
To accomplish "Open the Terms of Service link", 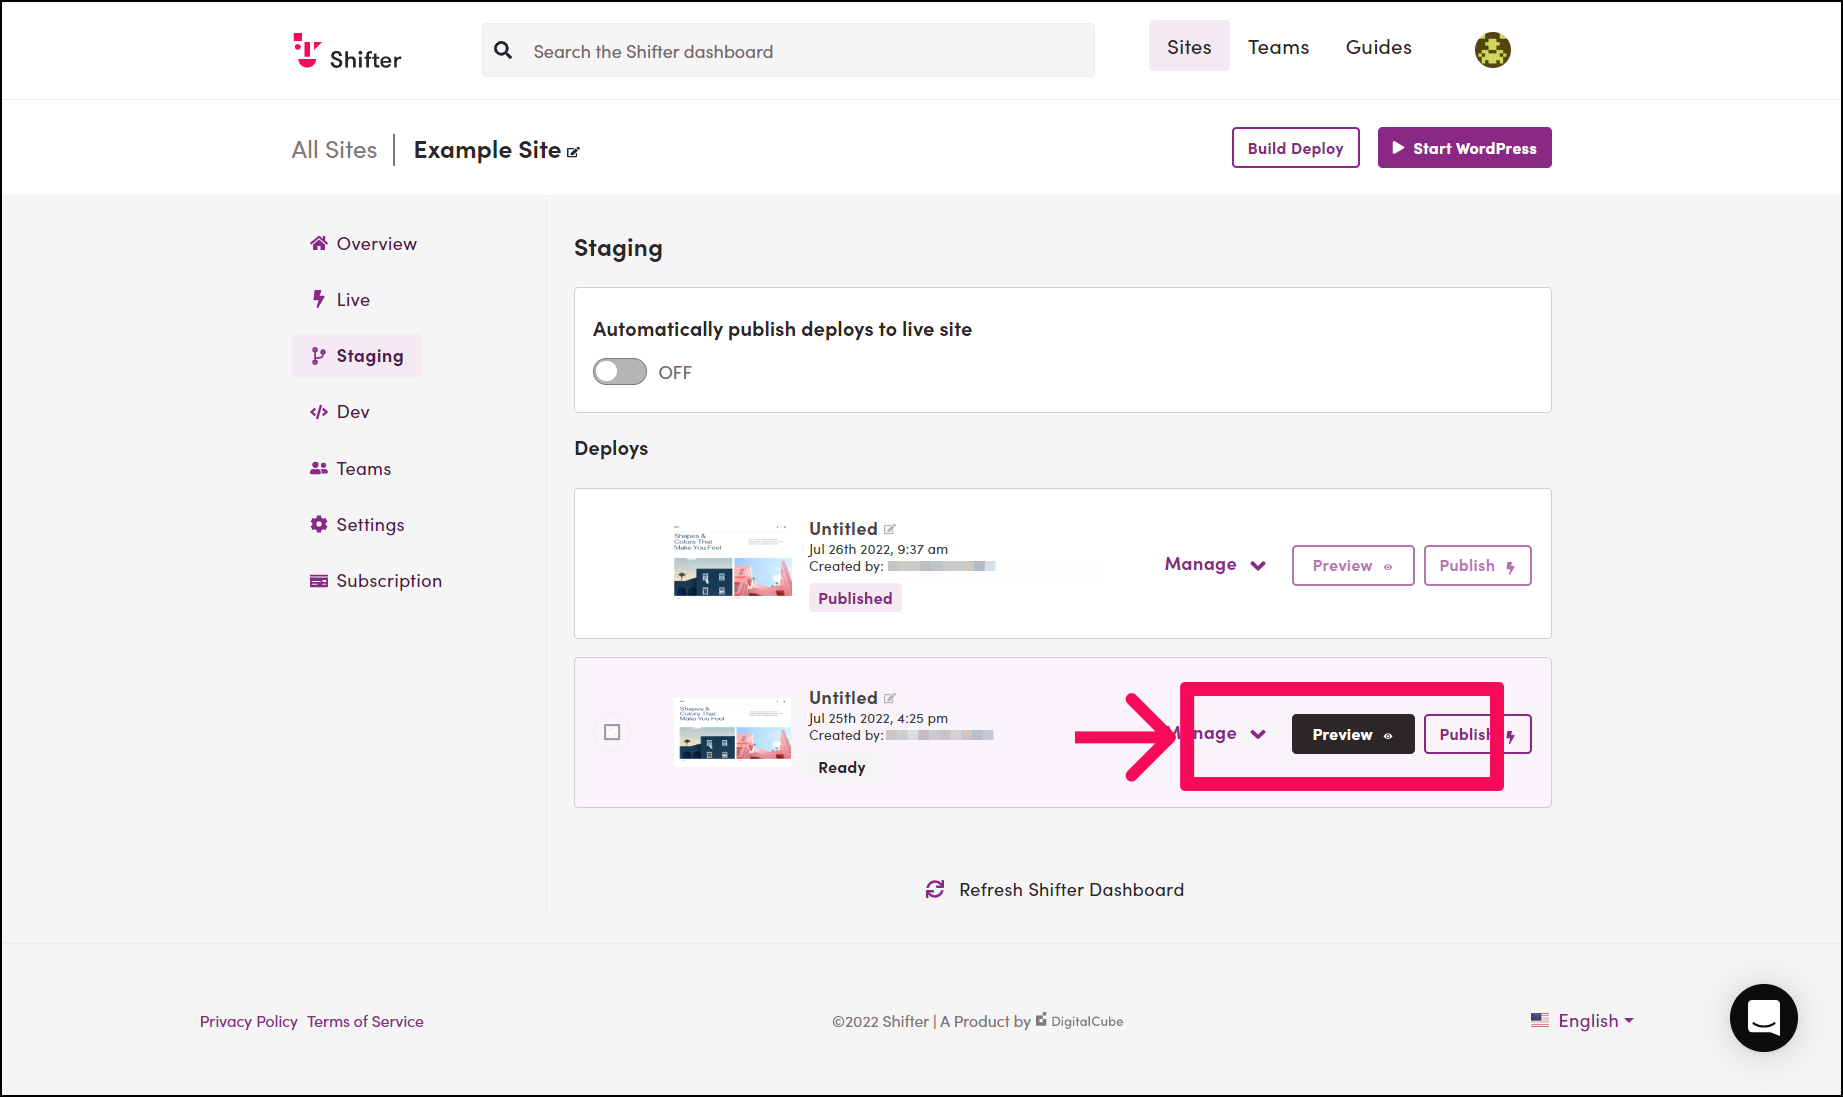I will point(365,1021).
